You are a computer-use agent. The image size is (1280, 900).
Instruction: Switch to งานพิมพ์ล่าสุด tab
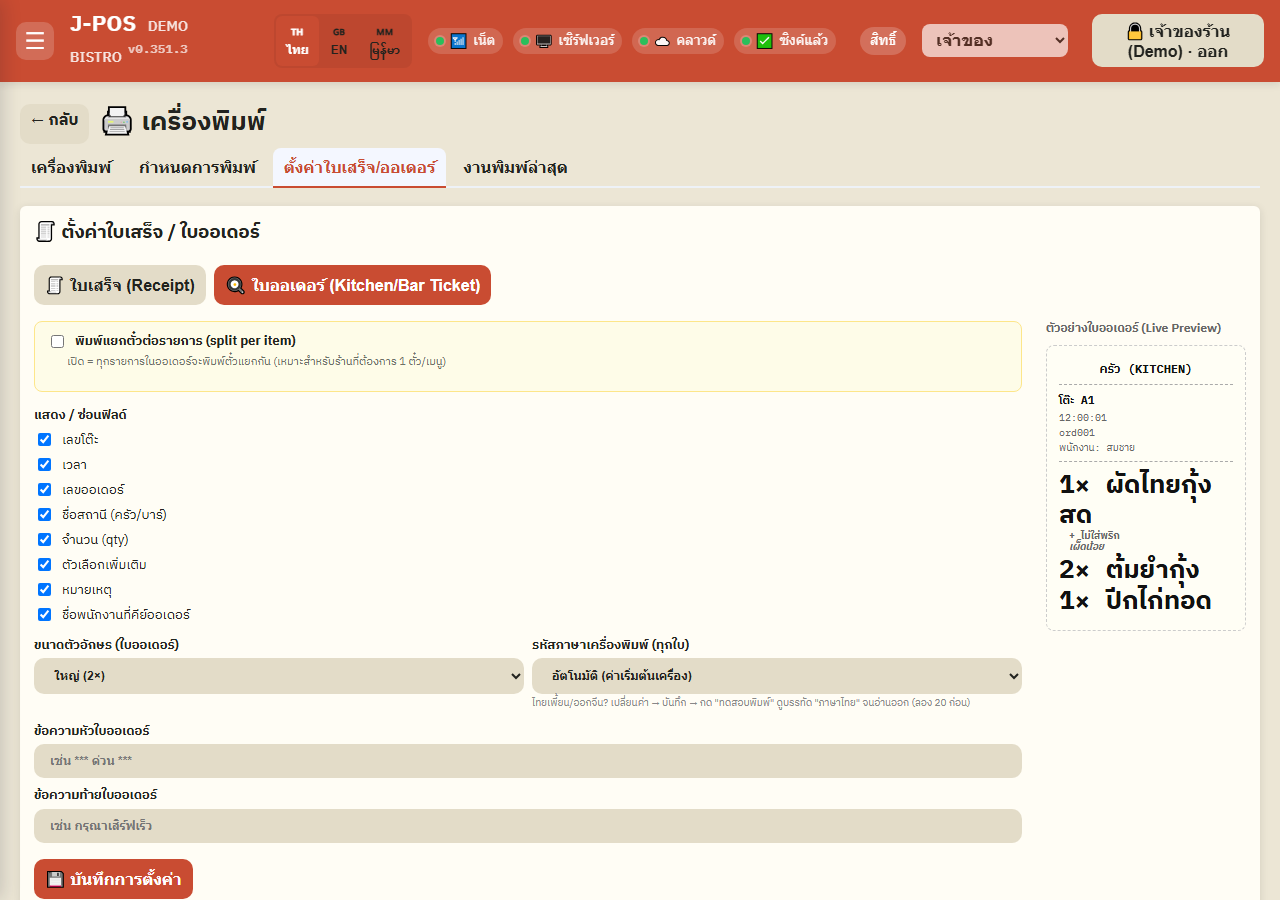(515, 167)
